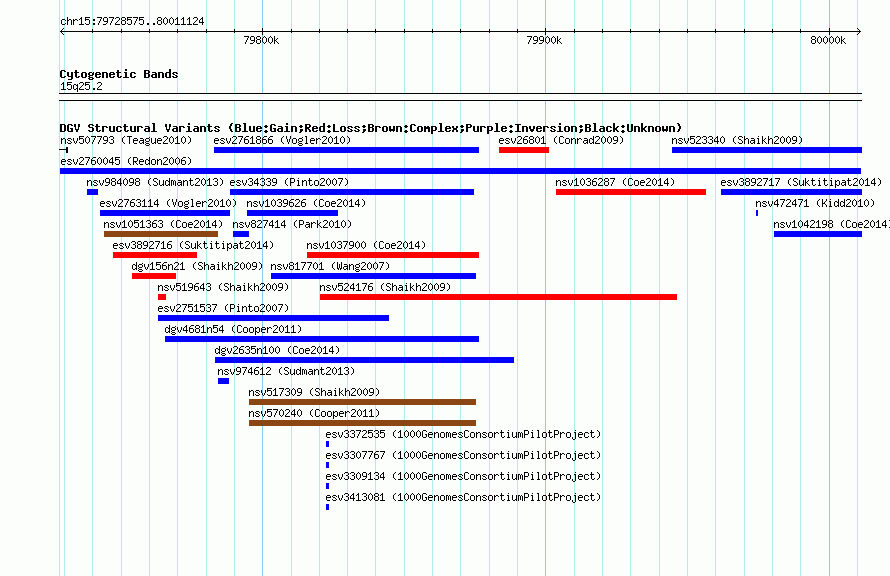
Task: Click the nsv519643 (Shaikh2009) small red bar
Action: tap(162, 297)
